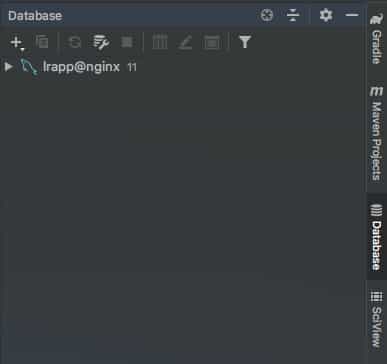Viewport: 387px width, 364px height.
Task: Click the MySQL dolphin icon beside lrapp@nginx
Action: [x=29, y=67]
